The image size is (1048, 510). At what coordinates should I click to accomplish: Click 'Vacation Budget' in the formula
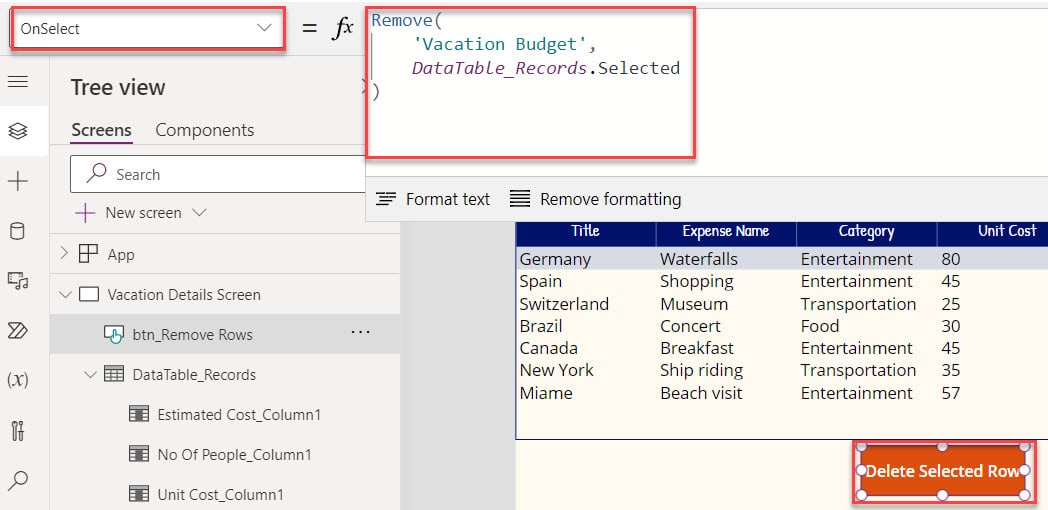tap(503, 44)
